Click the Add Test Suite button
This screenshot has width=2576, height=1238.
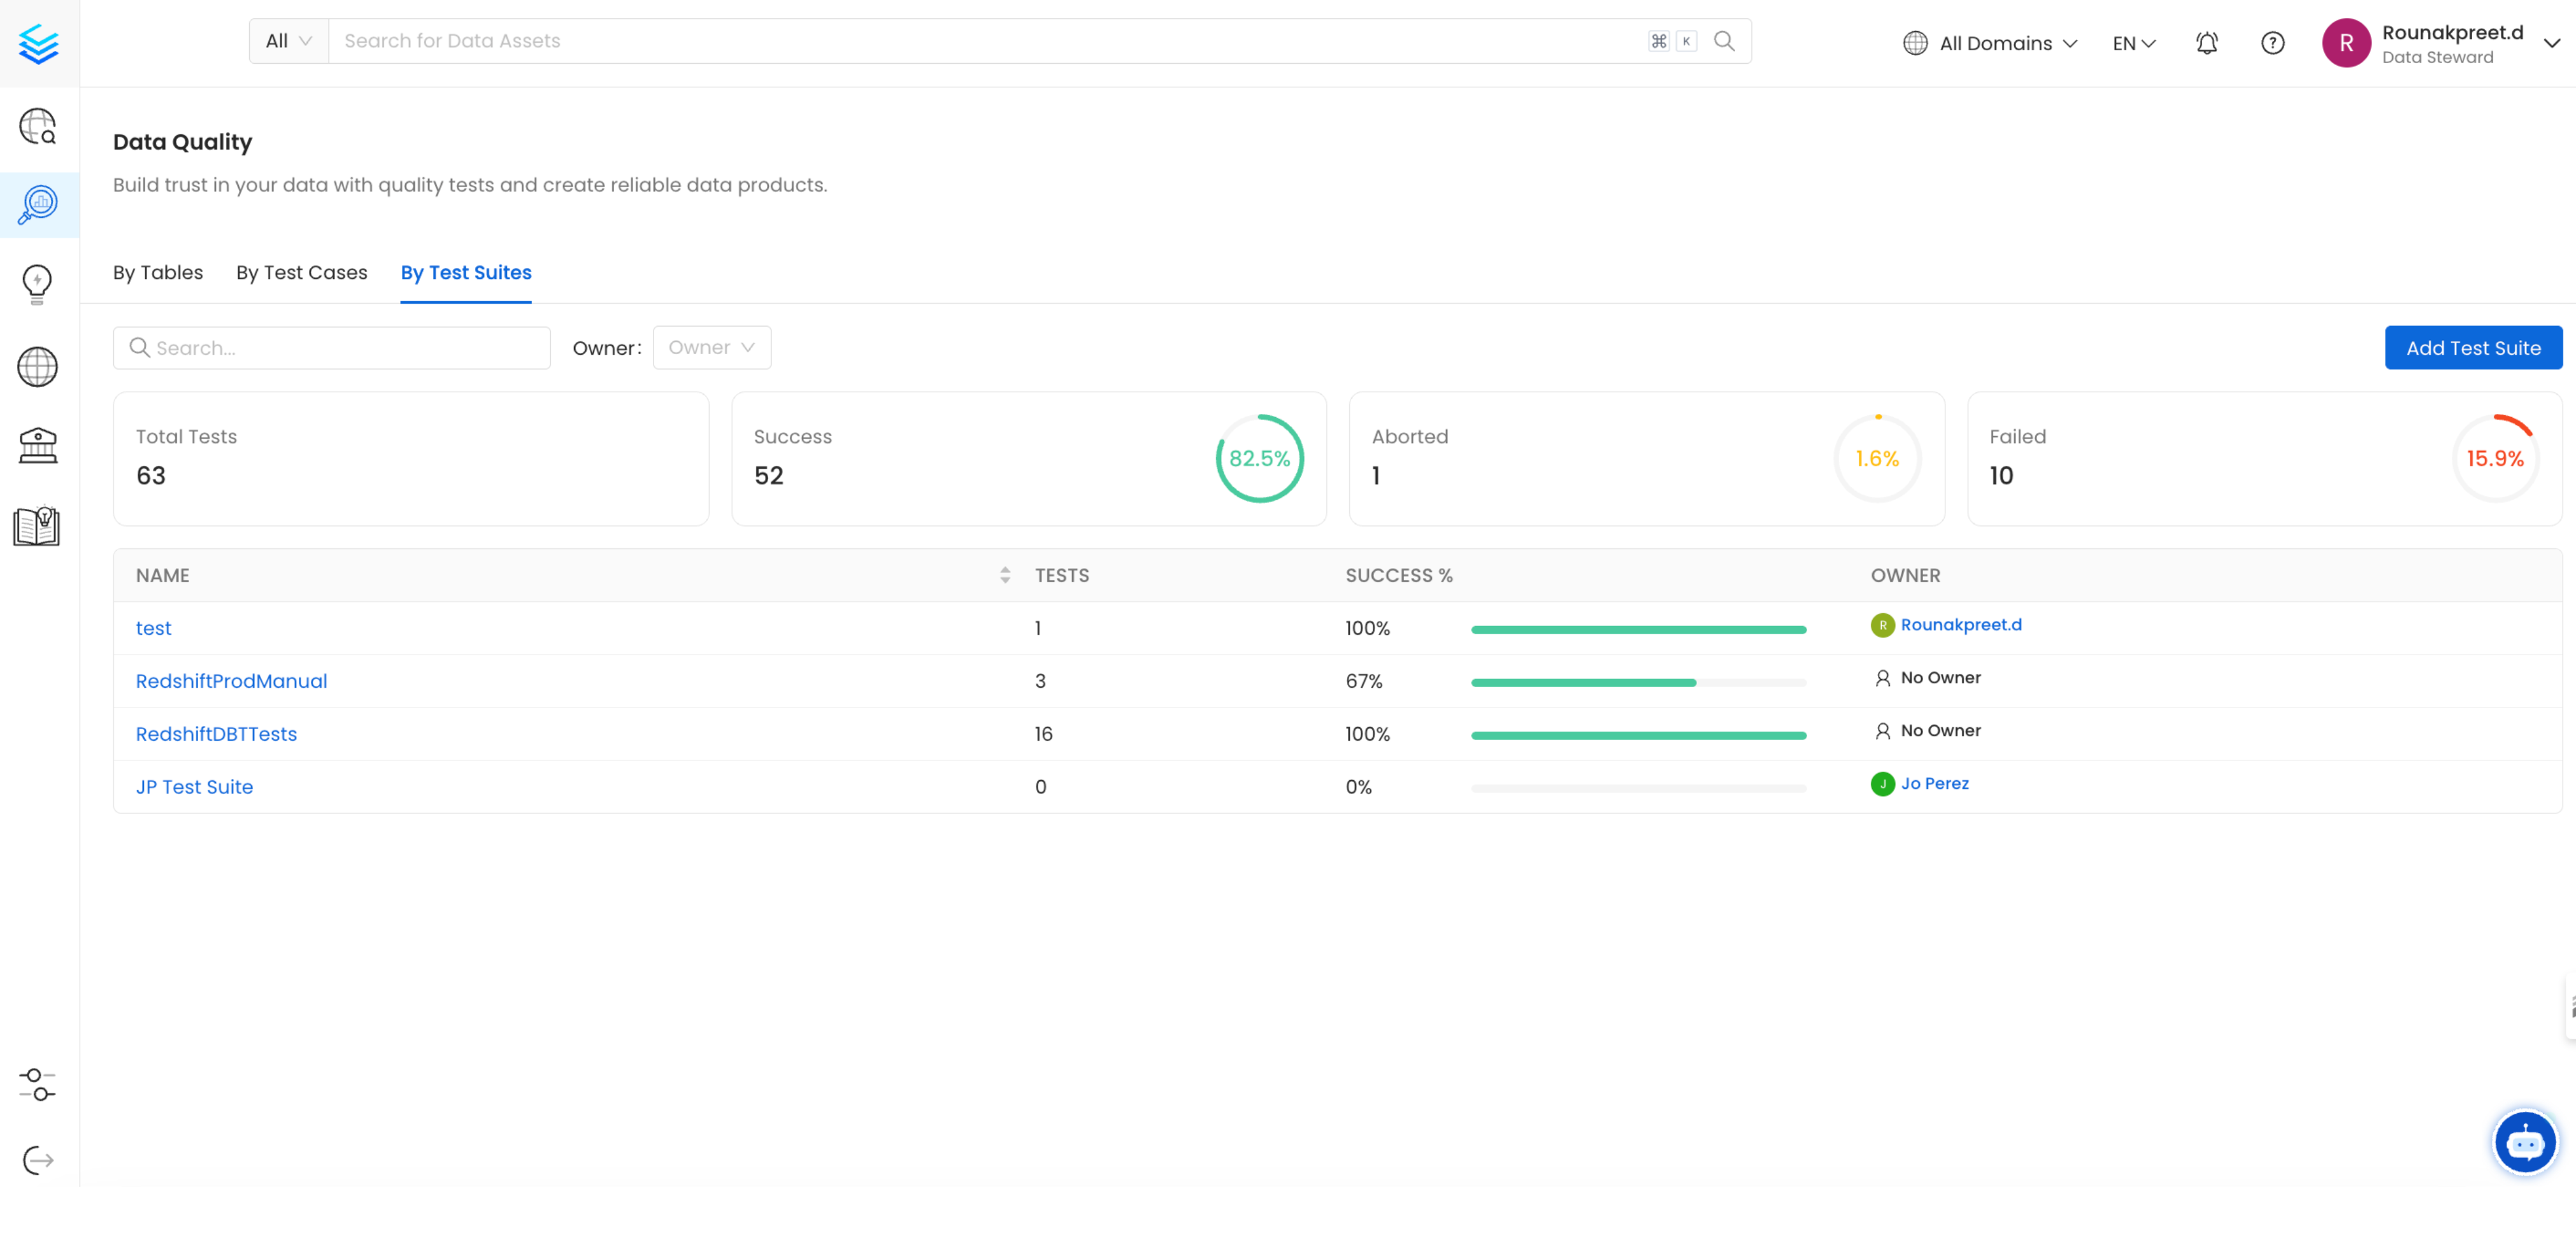click(x=2473, y=347)
